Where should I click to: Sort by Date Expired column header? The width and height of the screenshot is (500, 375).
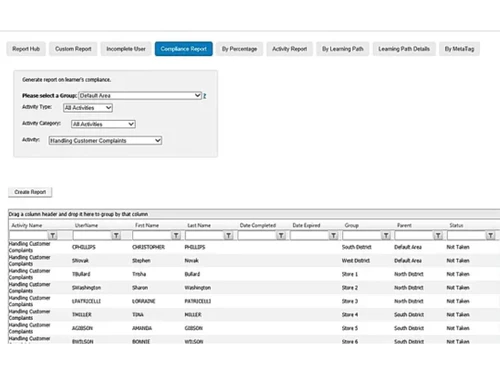pos(306,225)
